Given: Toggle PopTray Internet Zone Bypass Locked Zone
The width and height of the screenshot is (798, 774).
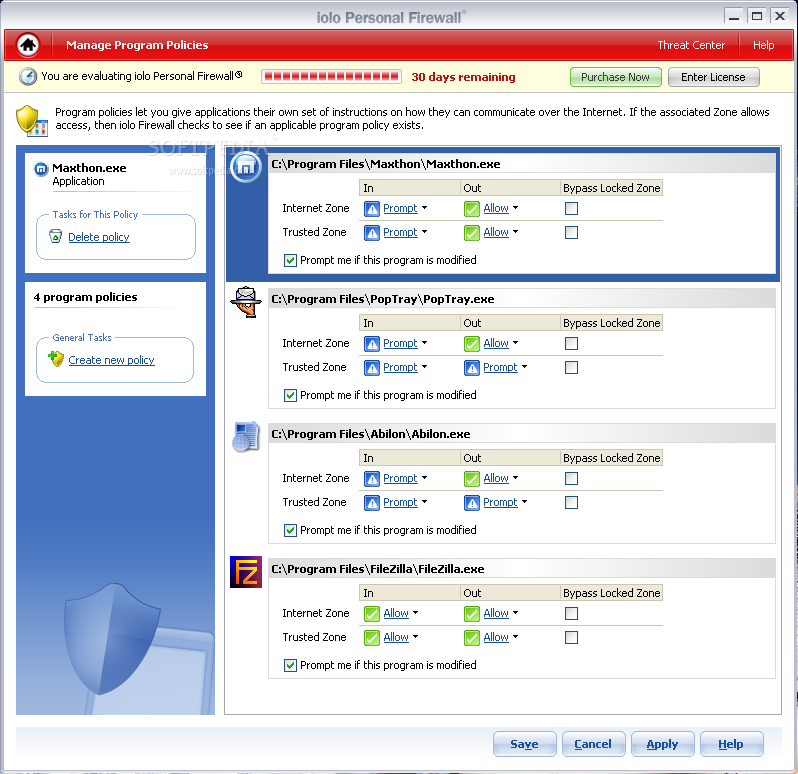Looking at the screenshot, I should coord(572,343).
